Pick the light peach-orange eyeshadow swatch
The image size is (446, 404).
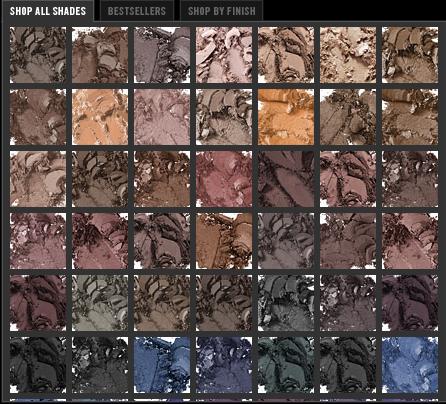100,117
